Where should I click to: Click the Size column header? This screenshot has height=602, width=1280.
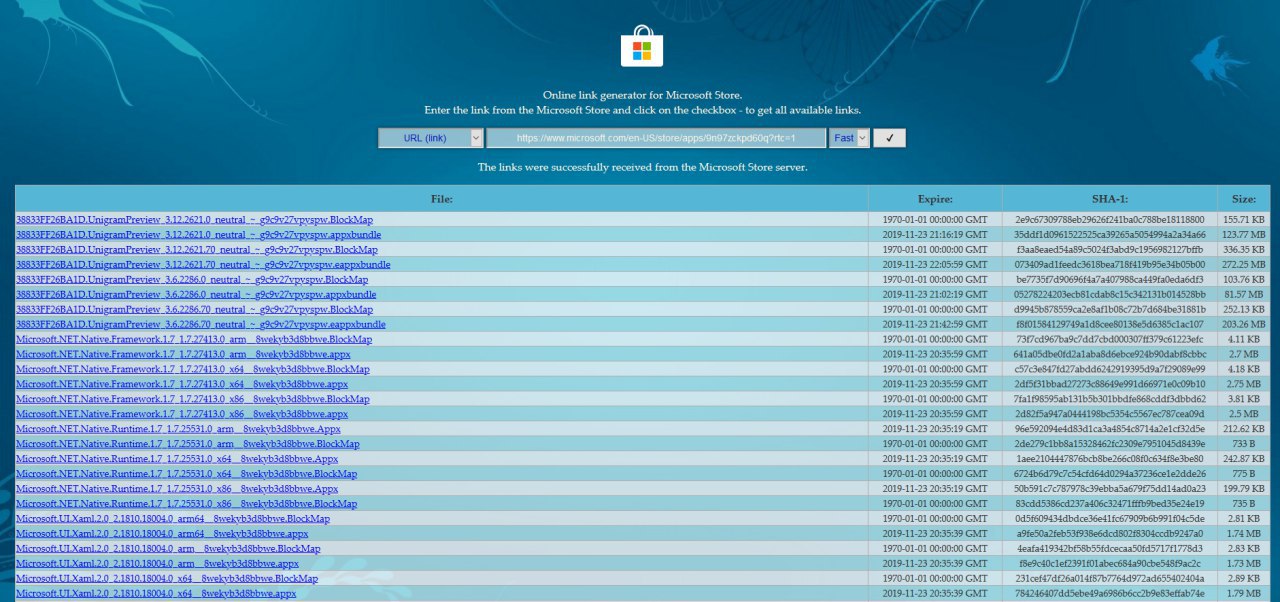coord(1245,199)
